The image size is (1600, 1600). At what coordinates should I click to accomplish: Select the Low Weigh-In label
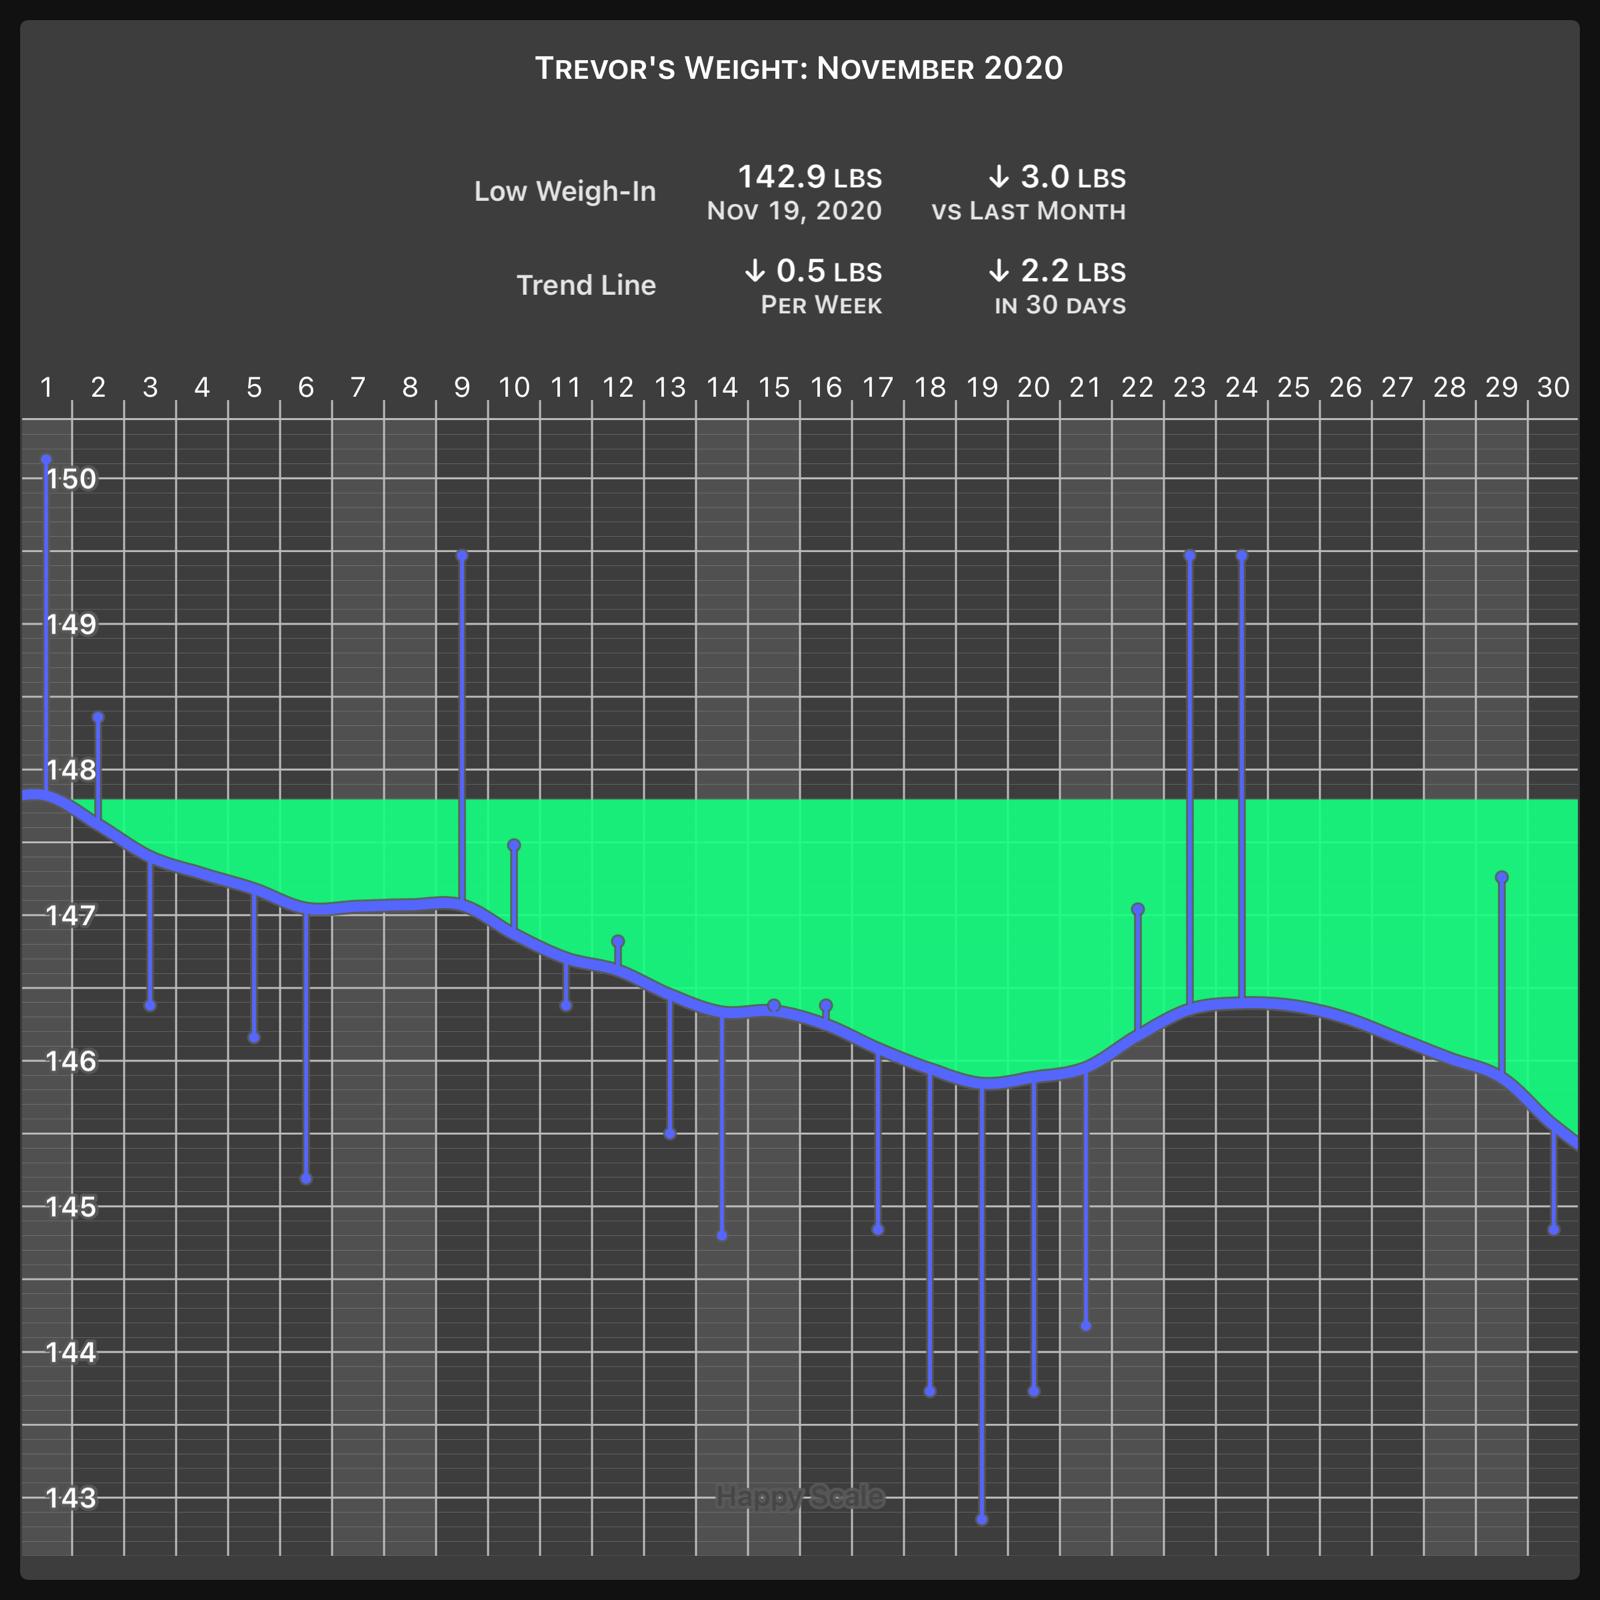(565, 191)
